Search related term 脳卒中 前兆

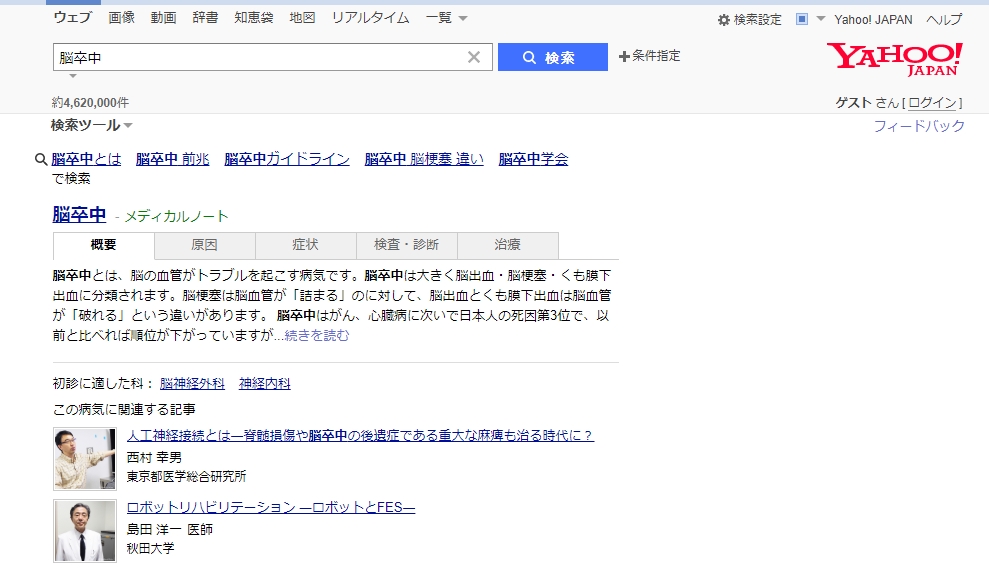pyautogui.click(x=172, y=159)
